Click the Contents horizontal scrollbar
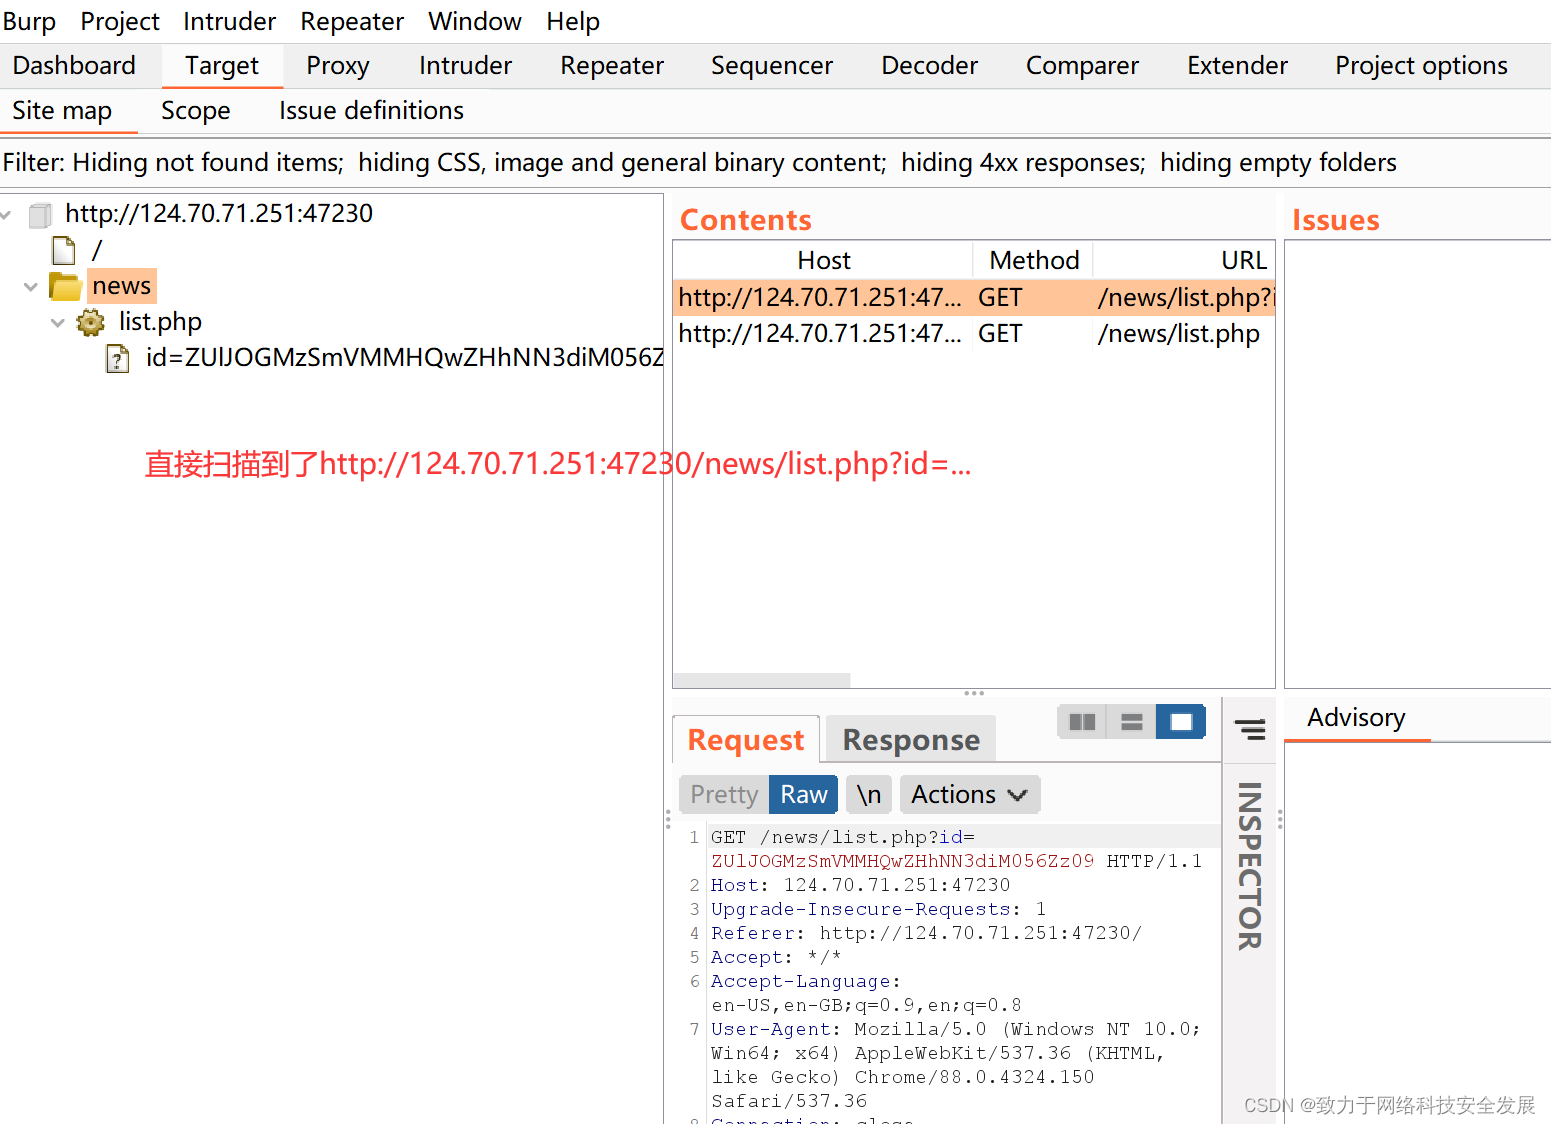This screenshot has height=1124, width=1551. tap(762, 680)
